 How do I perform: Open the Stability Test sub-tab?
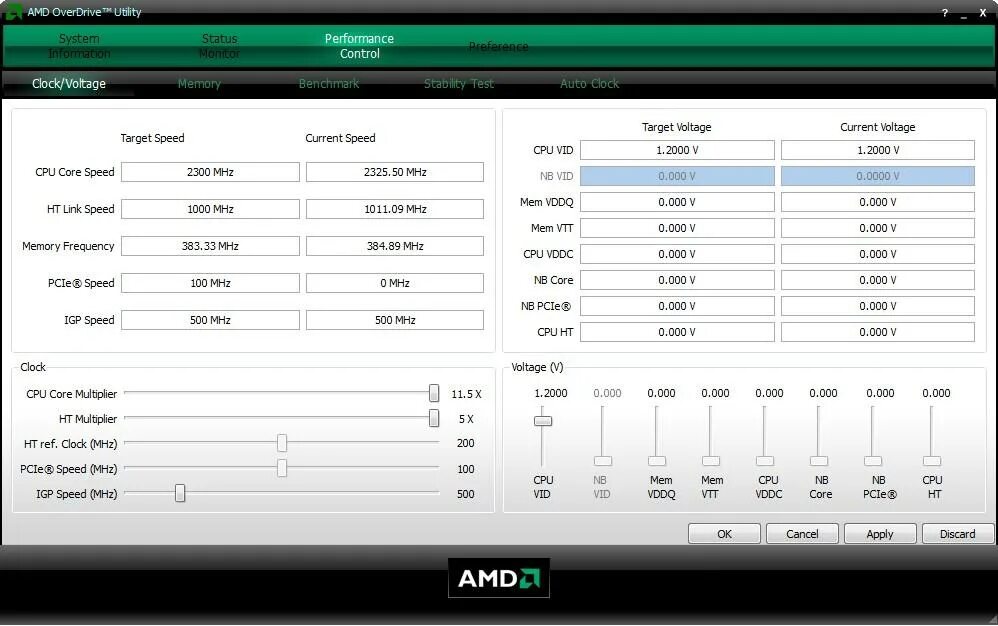(459, 84)
